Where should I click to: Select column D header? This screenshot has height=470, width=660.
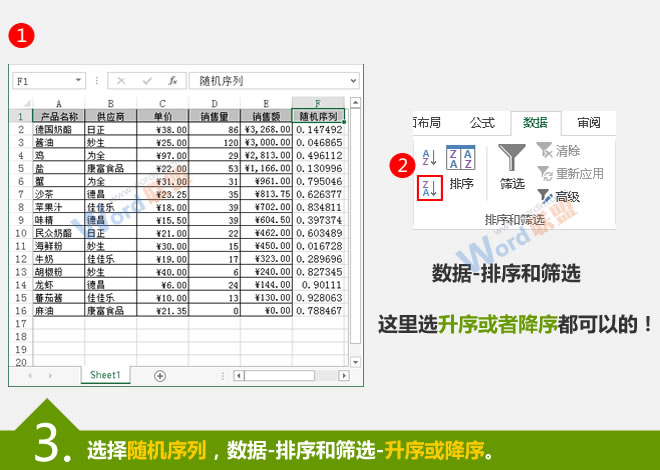214,104
